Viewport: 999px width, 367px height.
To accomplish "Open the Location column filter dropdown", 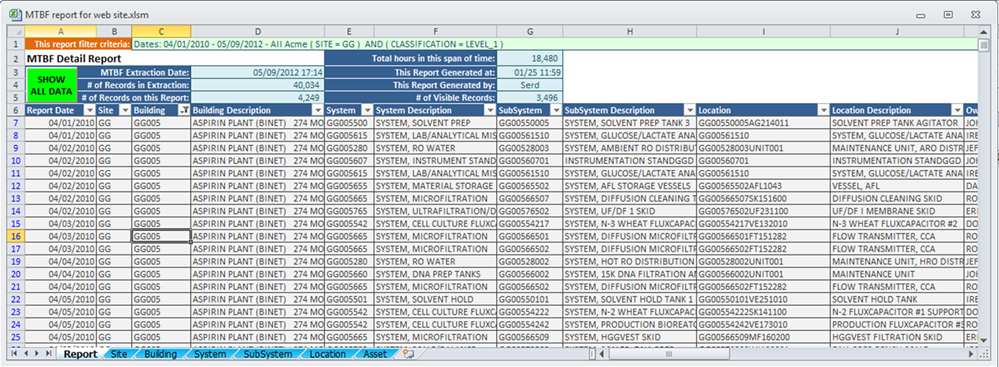I will 823,110.
